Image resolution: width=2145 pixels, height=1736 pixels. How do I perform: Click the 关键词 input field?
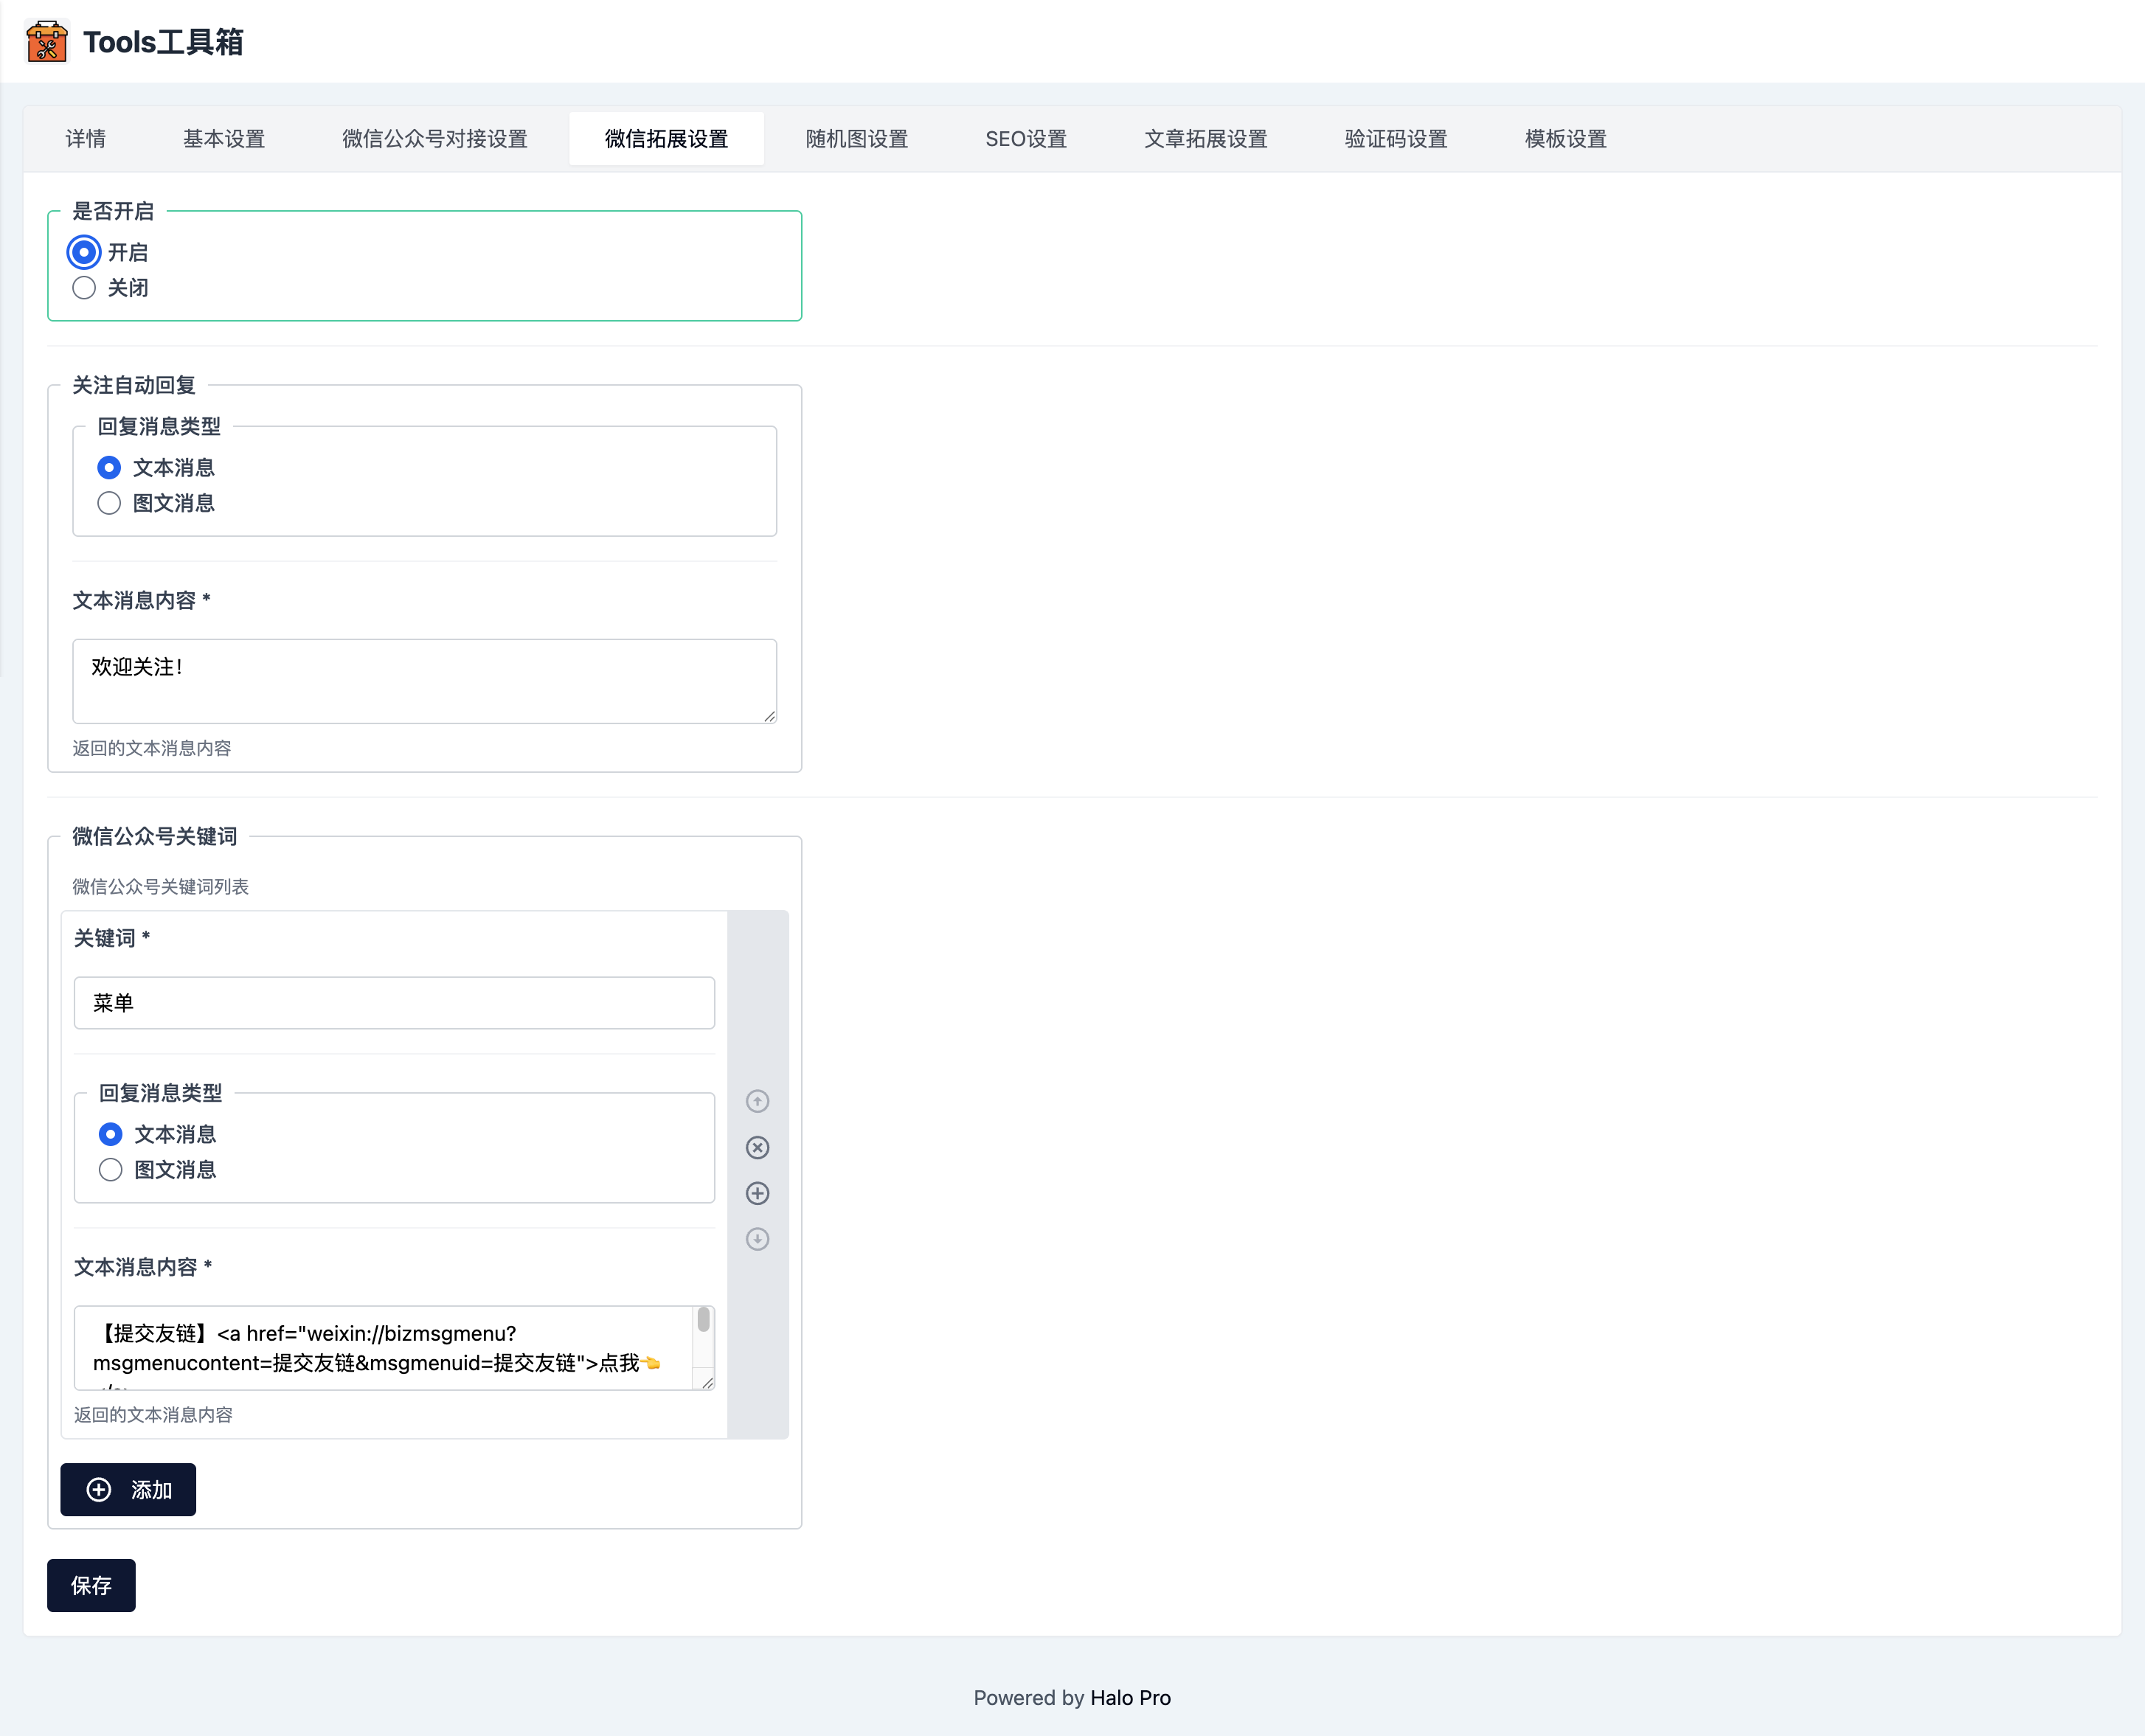pos(394,1003)
